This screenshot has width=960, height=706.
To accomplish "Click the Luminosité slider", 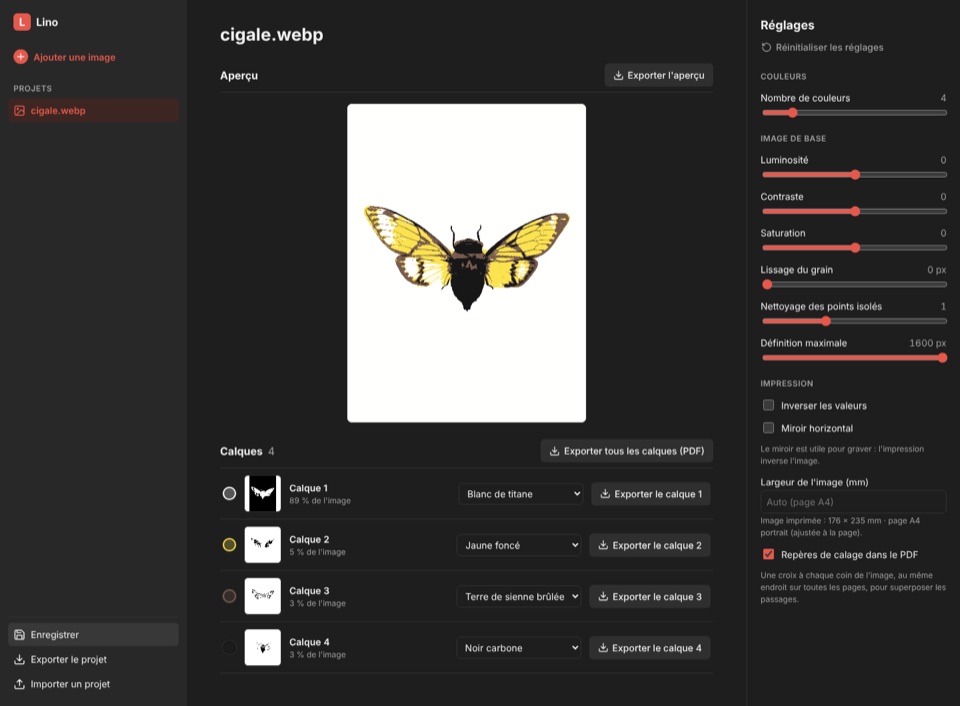I will click(x=854, y=175).
